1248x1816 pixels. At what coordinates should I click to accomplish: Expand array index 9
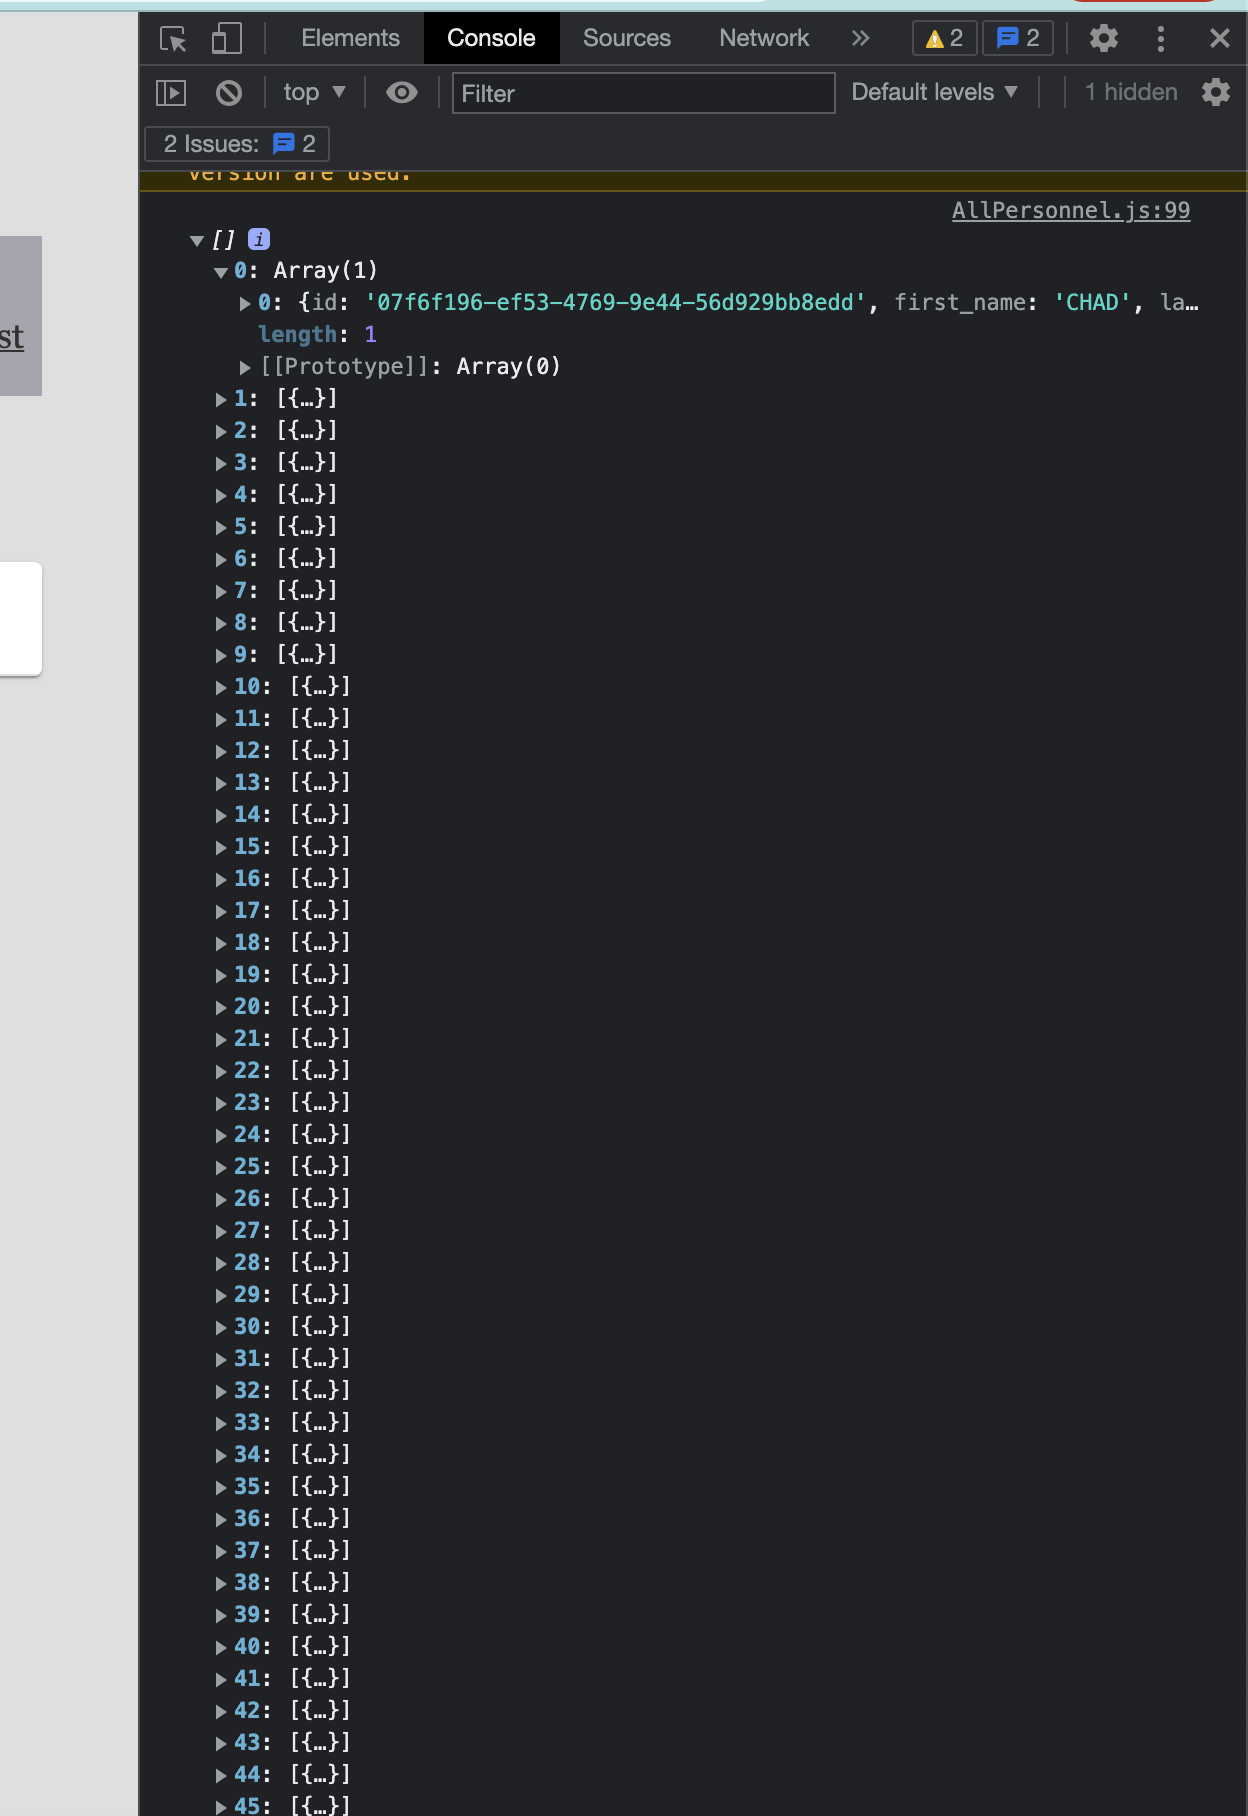click(x=221, y=655)
